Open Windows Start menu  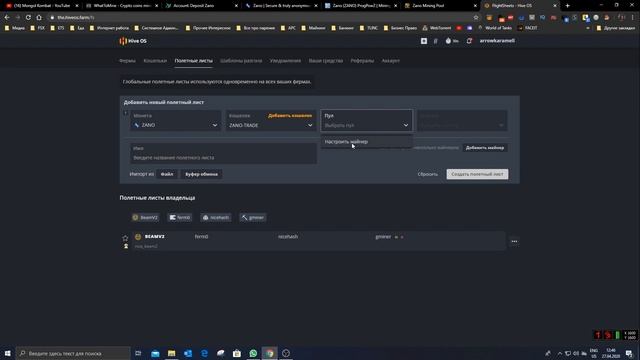pyautogui.click(x=7, y=353)
